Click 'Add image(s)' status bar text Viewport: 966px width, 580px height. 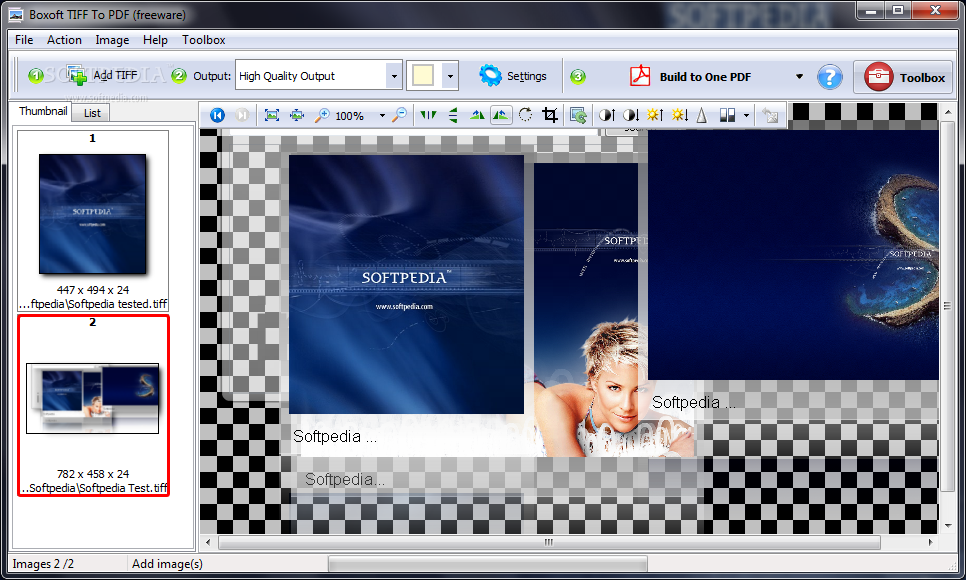(x=167, y=564)
